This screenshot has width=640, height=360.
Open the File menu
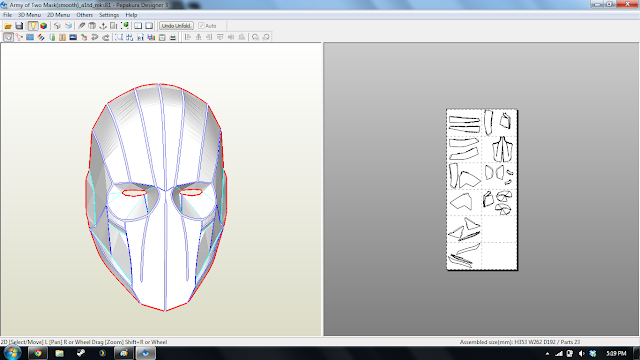pos(7,15)
